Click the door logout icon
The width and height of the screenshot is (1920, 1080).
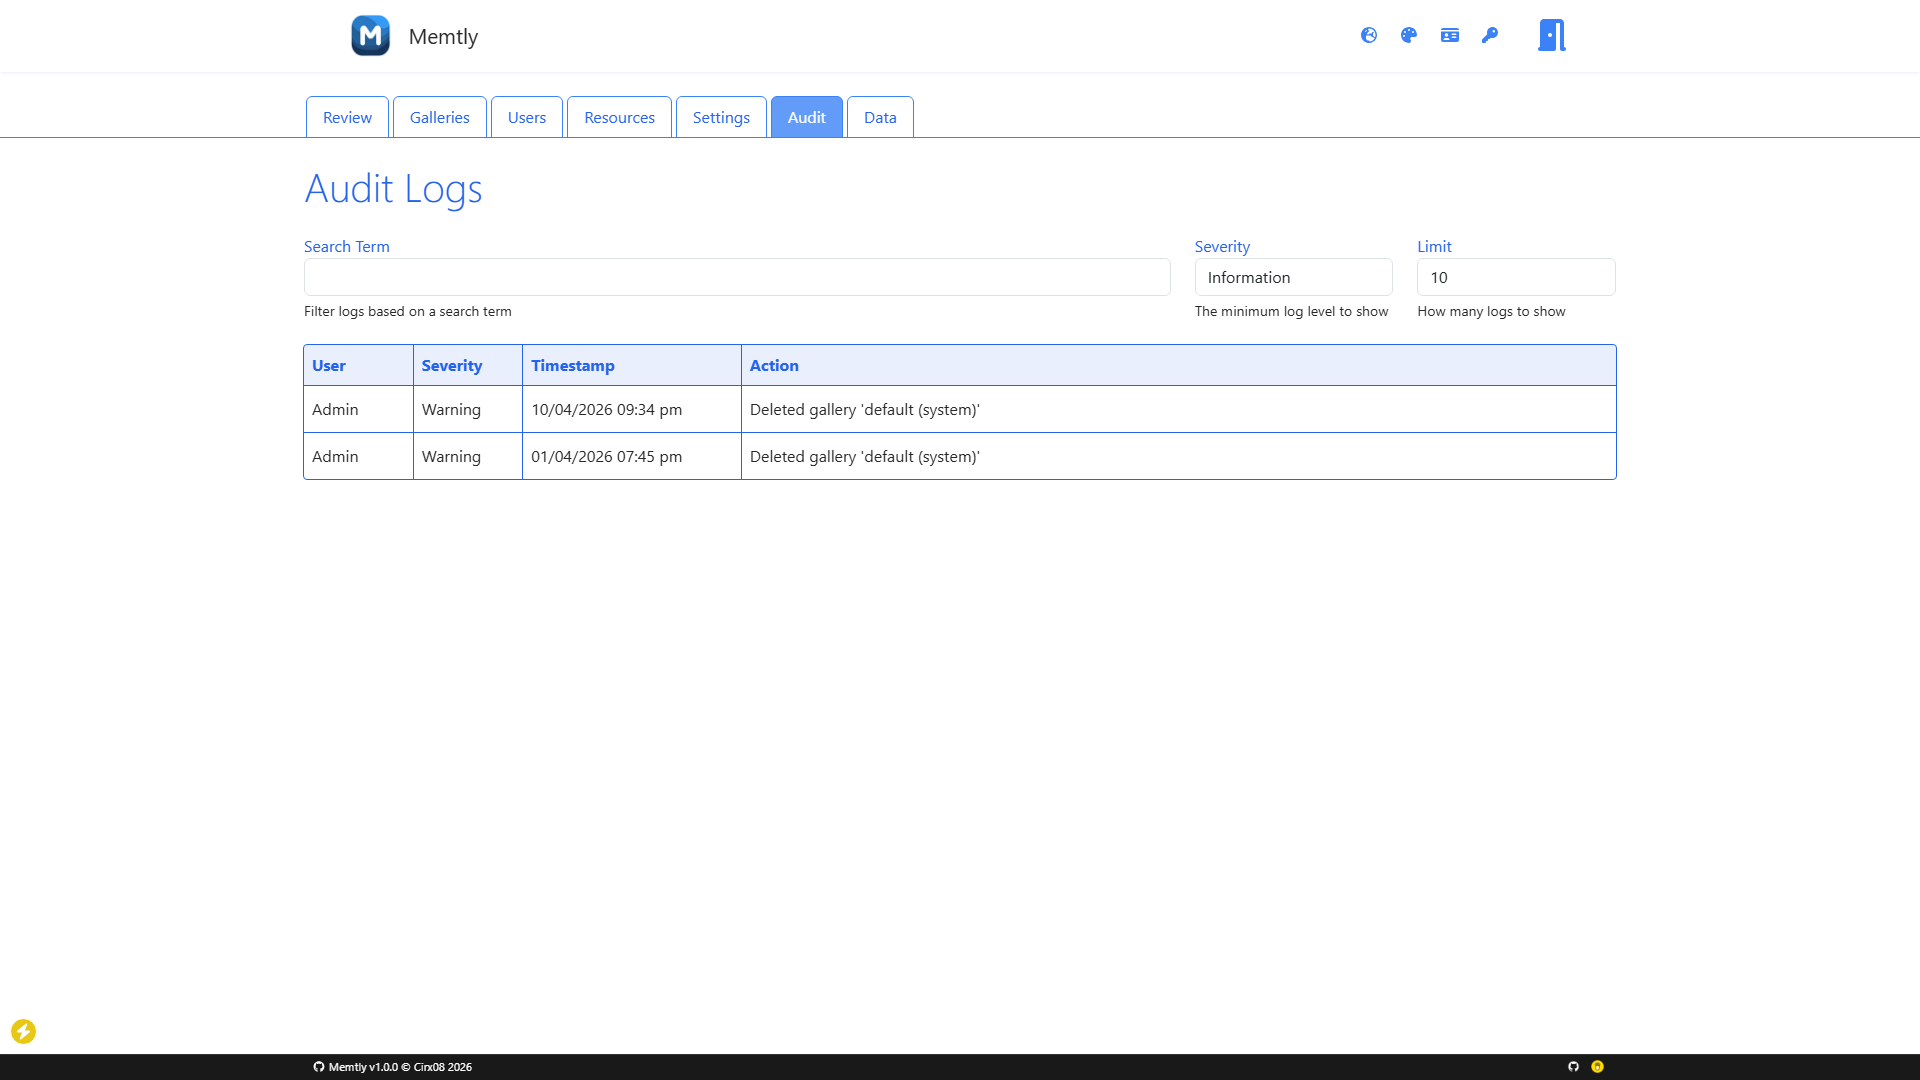tap(1552, 35)
